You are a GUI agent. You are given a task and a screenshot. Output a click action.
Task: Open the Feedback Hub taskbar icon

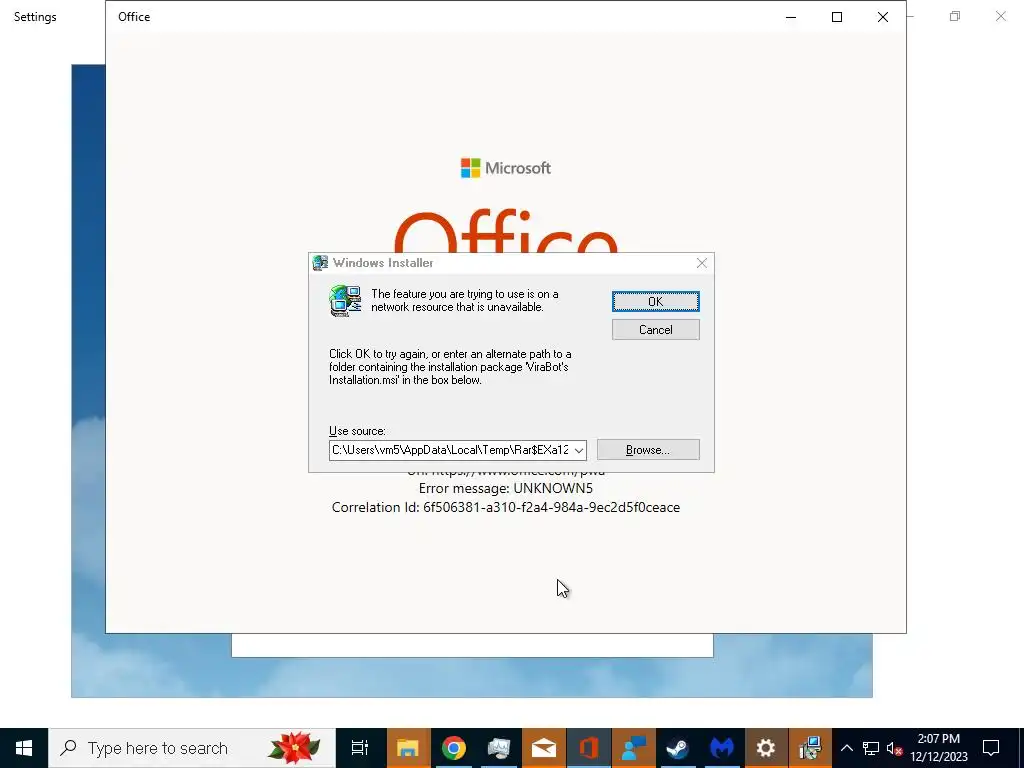click(633, 748)
